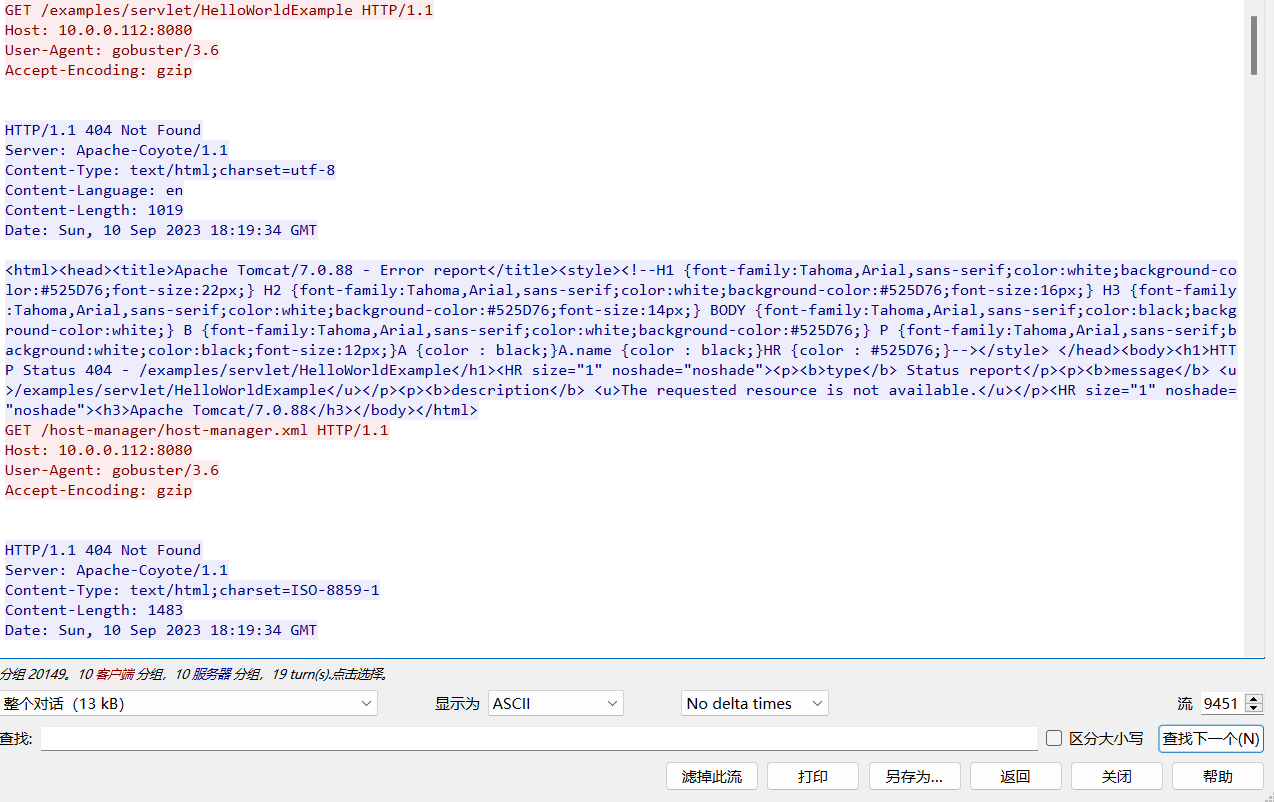Click the 查找下一个(N) button

[1211, 738]
